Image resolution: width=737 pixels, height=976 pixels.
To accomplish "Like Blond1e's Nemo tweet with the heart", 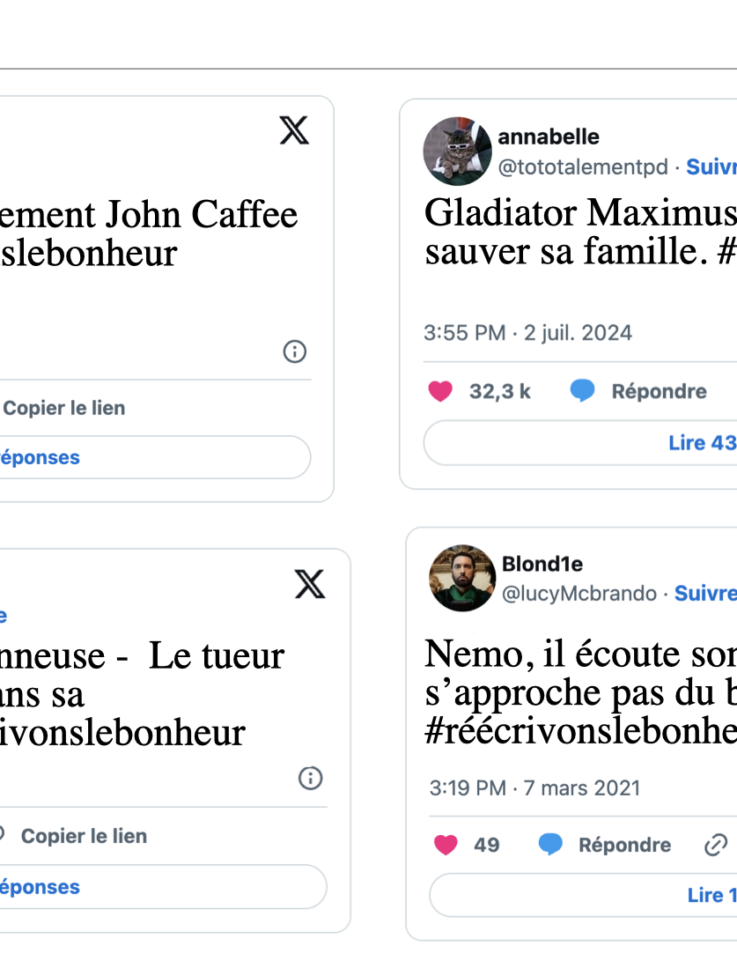I will pyautogui.click(x=446, y=845).
